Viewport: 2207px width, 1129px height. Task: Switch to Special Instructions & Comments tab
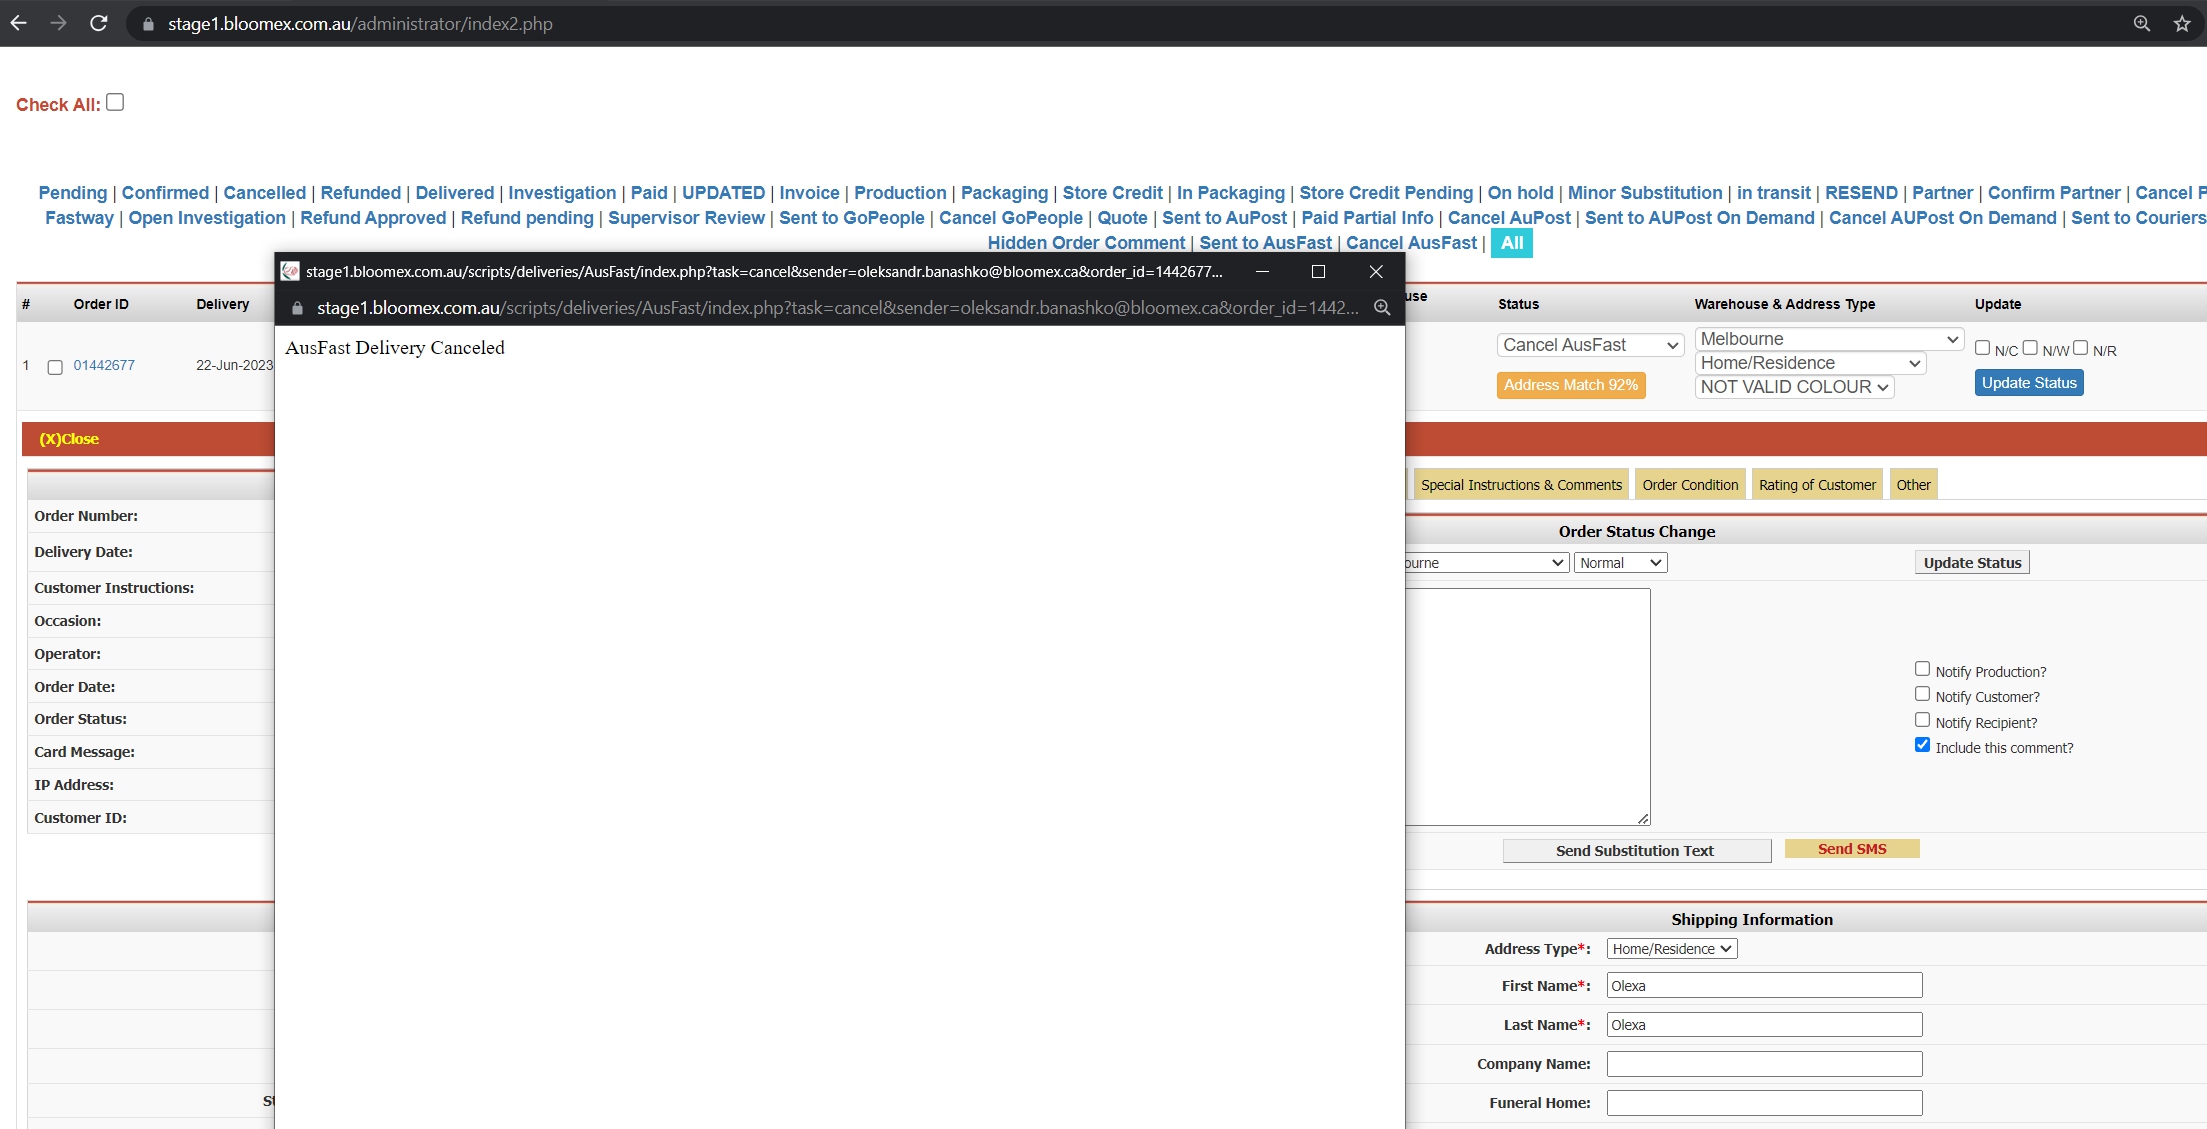pyautogui.click(x=1521, y=485)
